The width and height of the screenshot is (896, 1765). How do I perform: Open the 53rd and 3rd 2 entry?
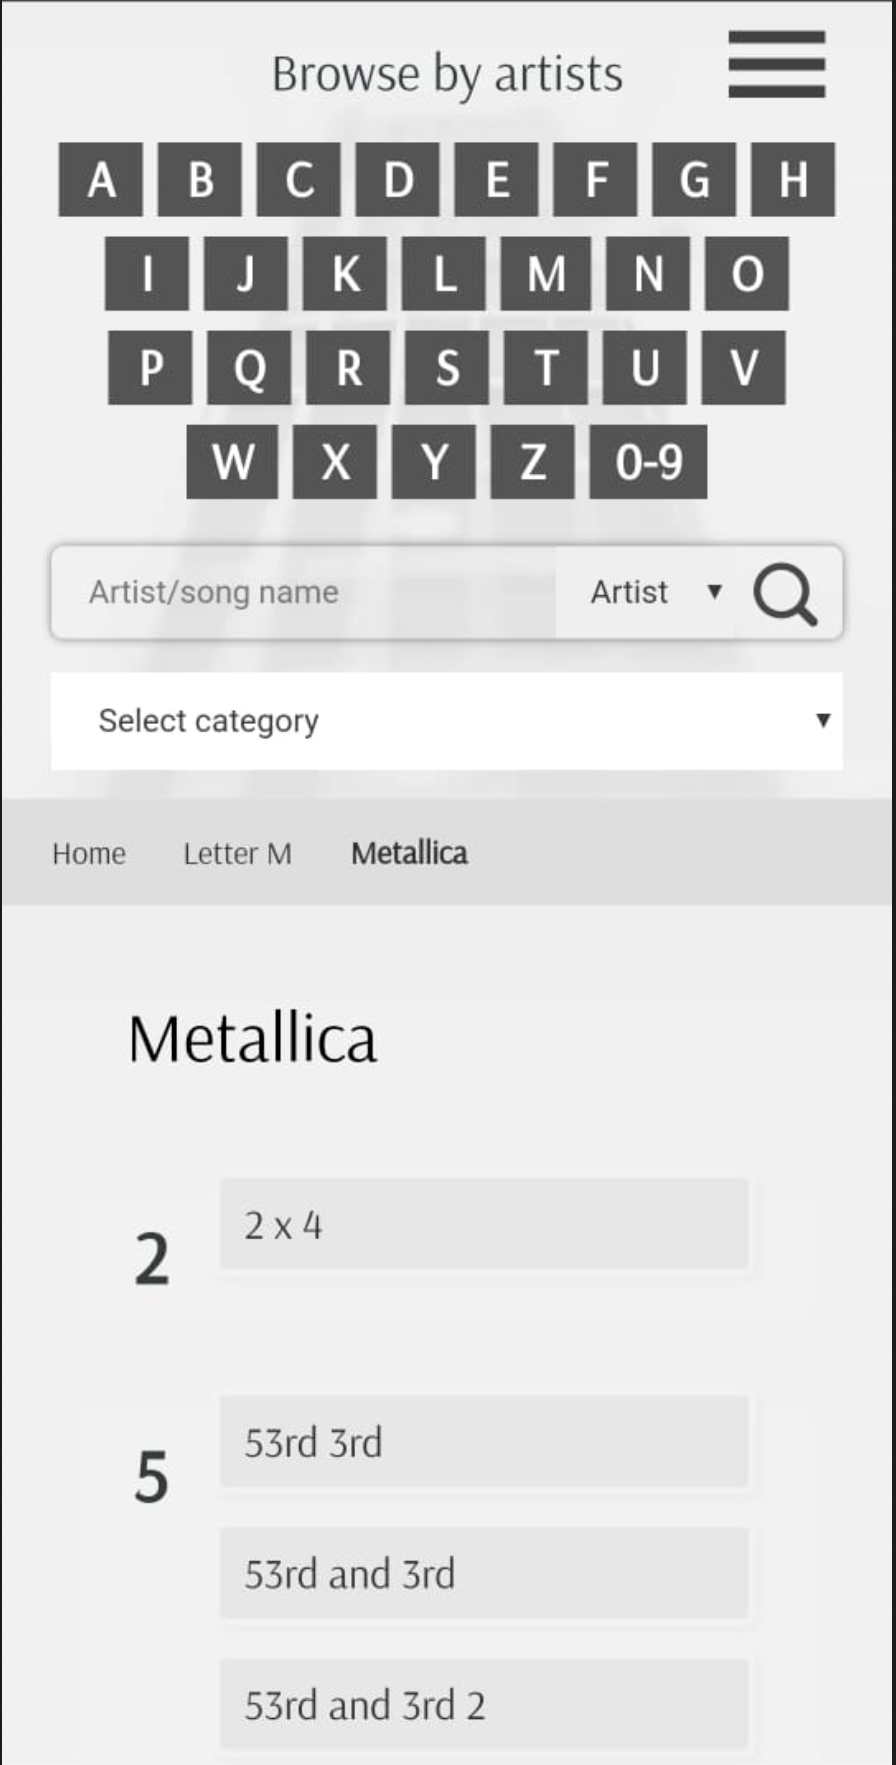pos(484,1704)
